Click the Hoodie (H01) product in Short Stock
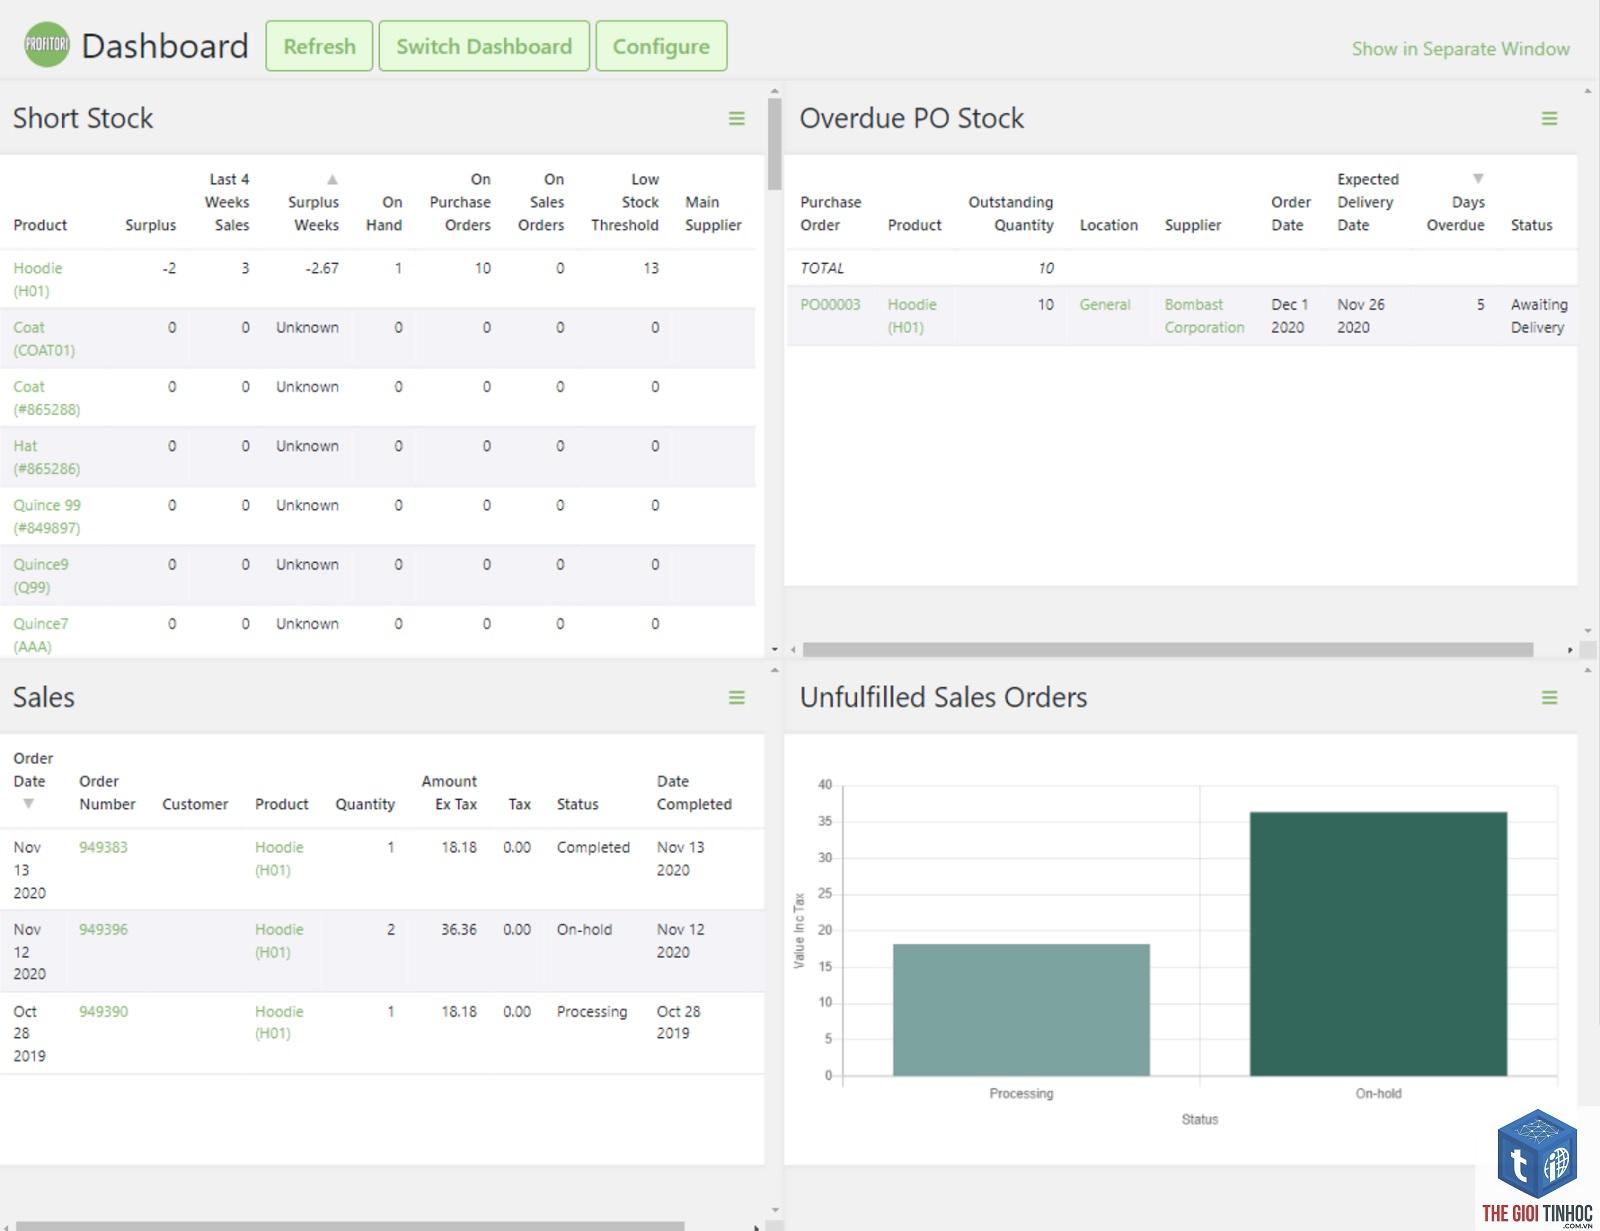Viewport: 1600px width, 1231px height. (38, 279)
